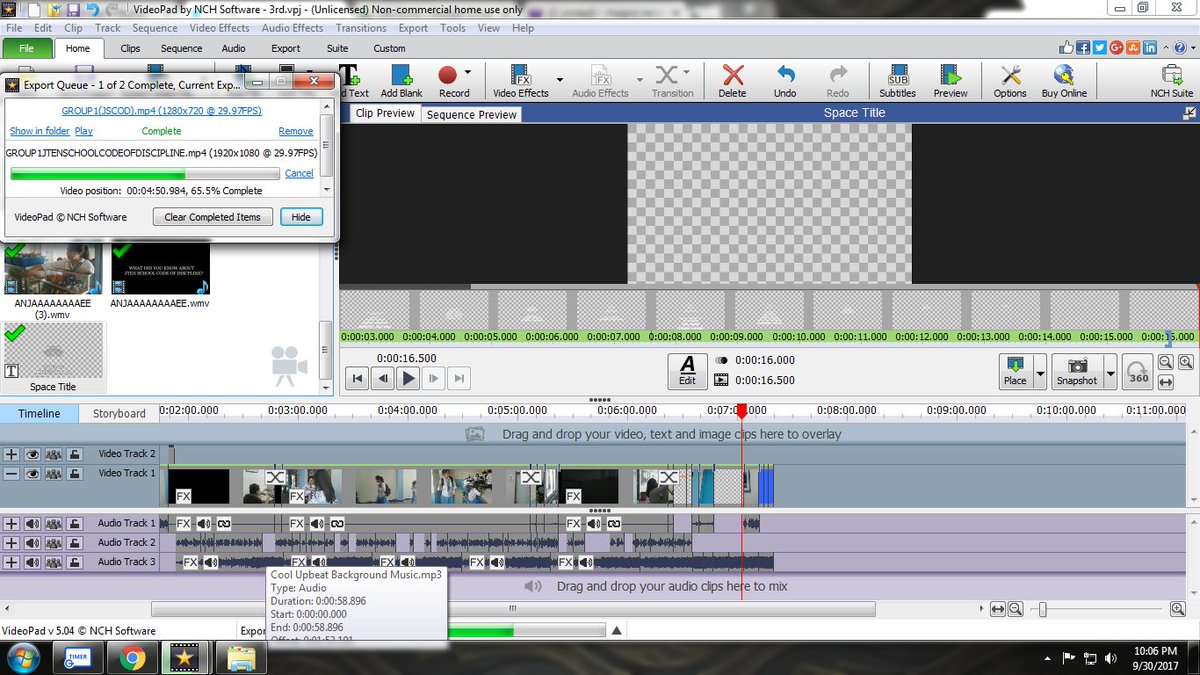The image size is (1200, 675).
Task: Open the Tools menu
Action: pyautogui.click(x=453, y=28)
